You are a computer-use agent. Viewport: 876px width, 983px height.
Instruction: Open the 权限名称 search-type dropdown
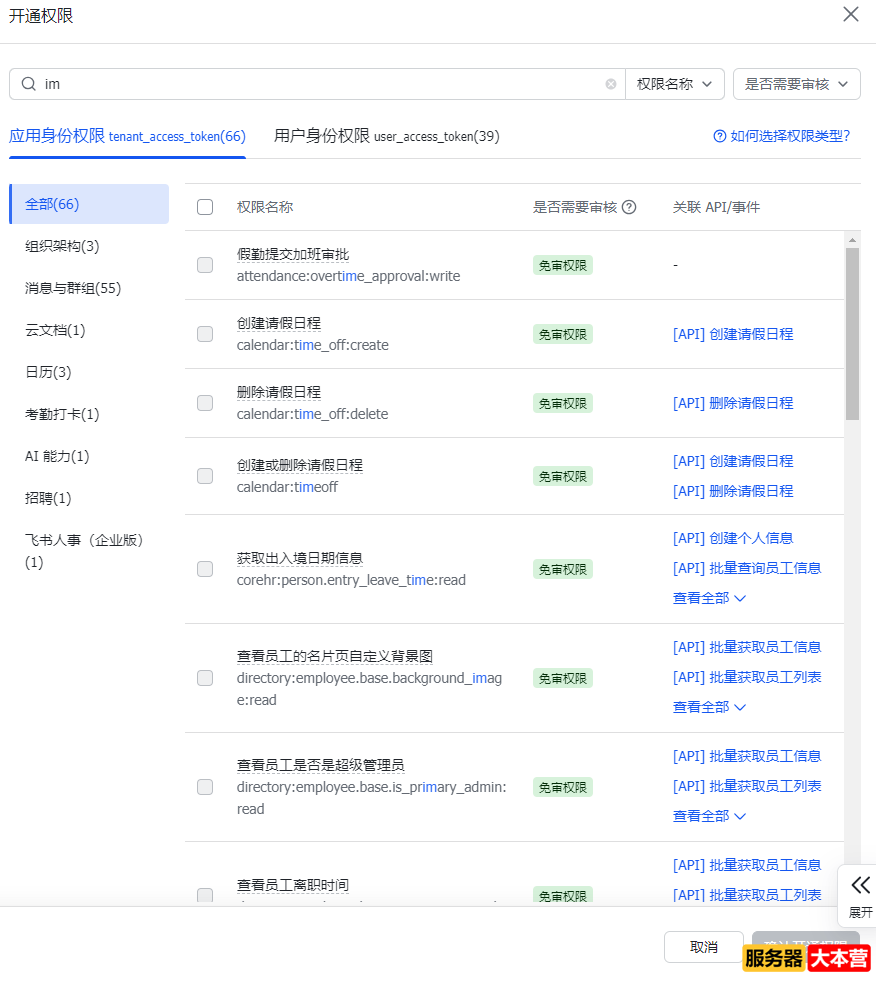tap(675, 84)
